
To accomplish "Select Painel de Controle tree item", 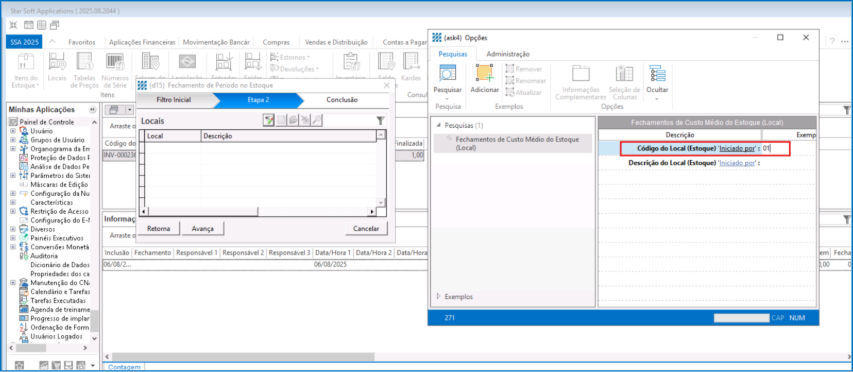I will 46,122.
